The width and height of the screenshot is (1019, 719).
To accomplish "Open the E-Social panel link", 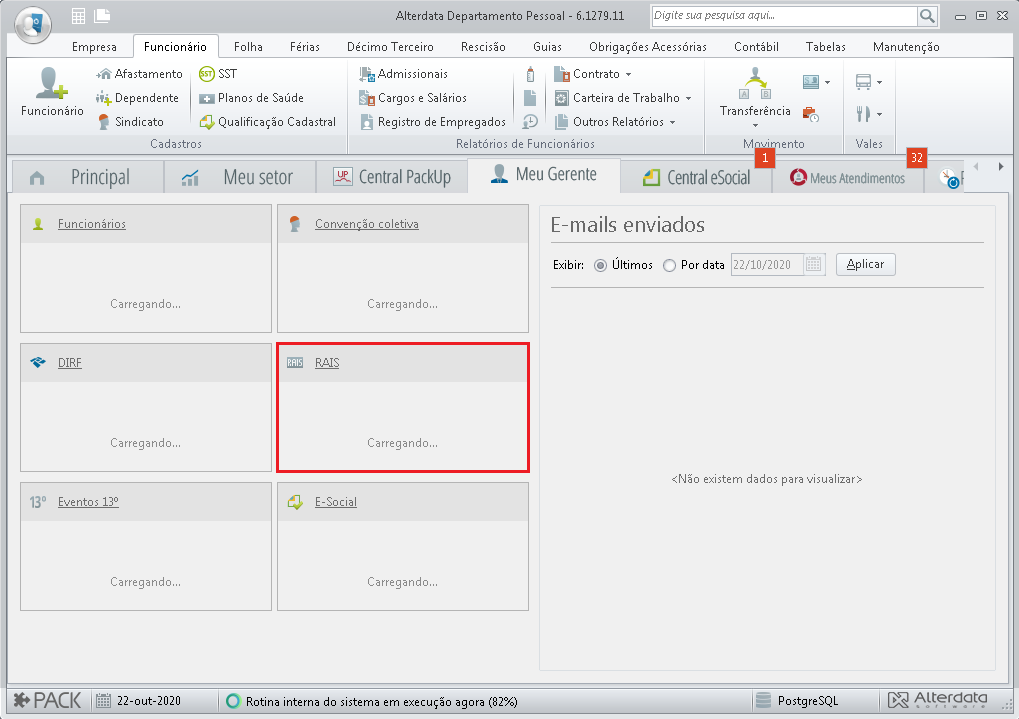I will [336, 503].
